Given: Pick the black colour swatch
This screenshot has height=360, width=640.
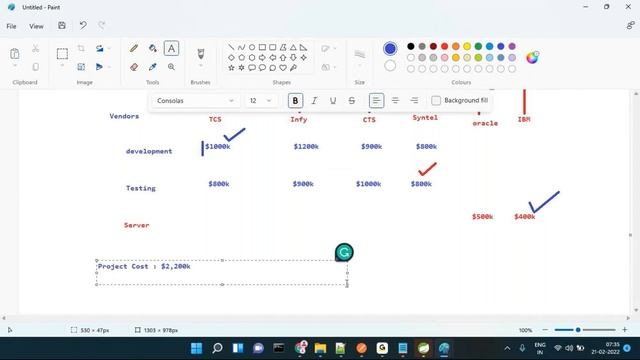Looking at the screenshot, I should click(x=411, y=46).
